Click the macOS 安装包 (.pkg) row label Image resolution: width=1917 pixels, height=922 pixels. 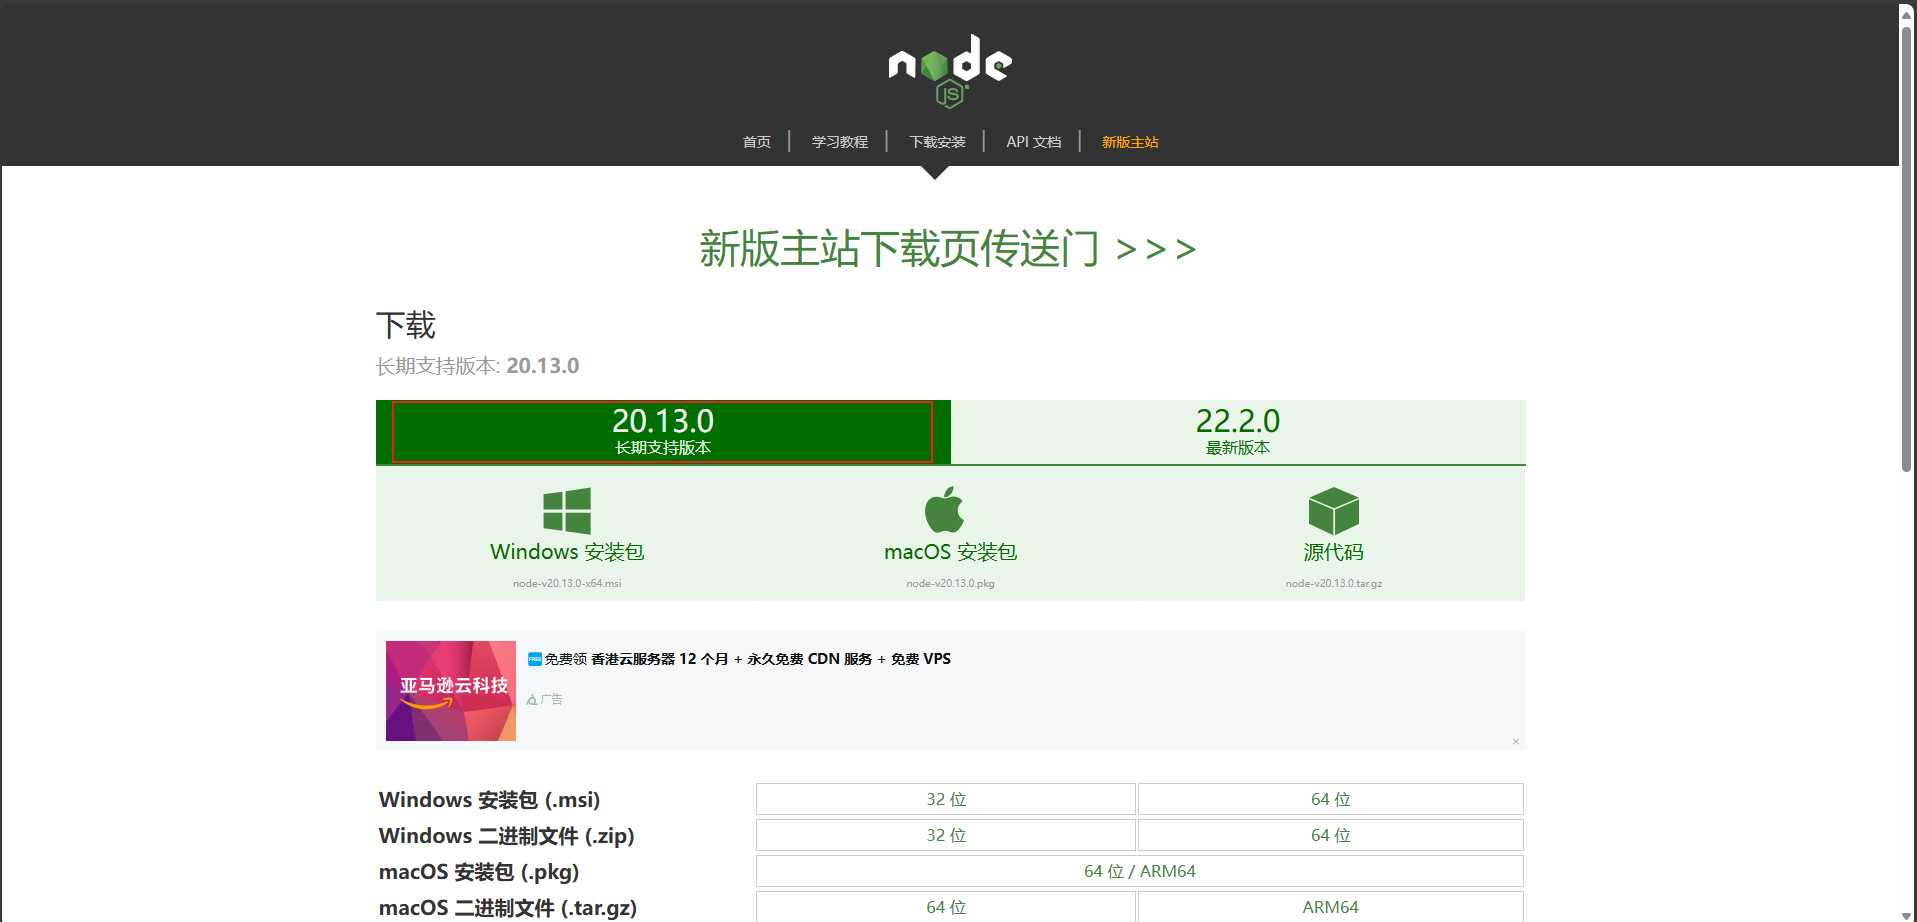[x=479, y=872]
